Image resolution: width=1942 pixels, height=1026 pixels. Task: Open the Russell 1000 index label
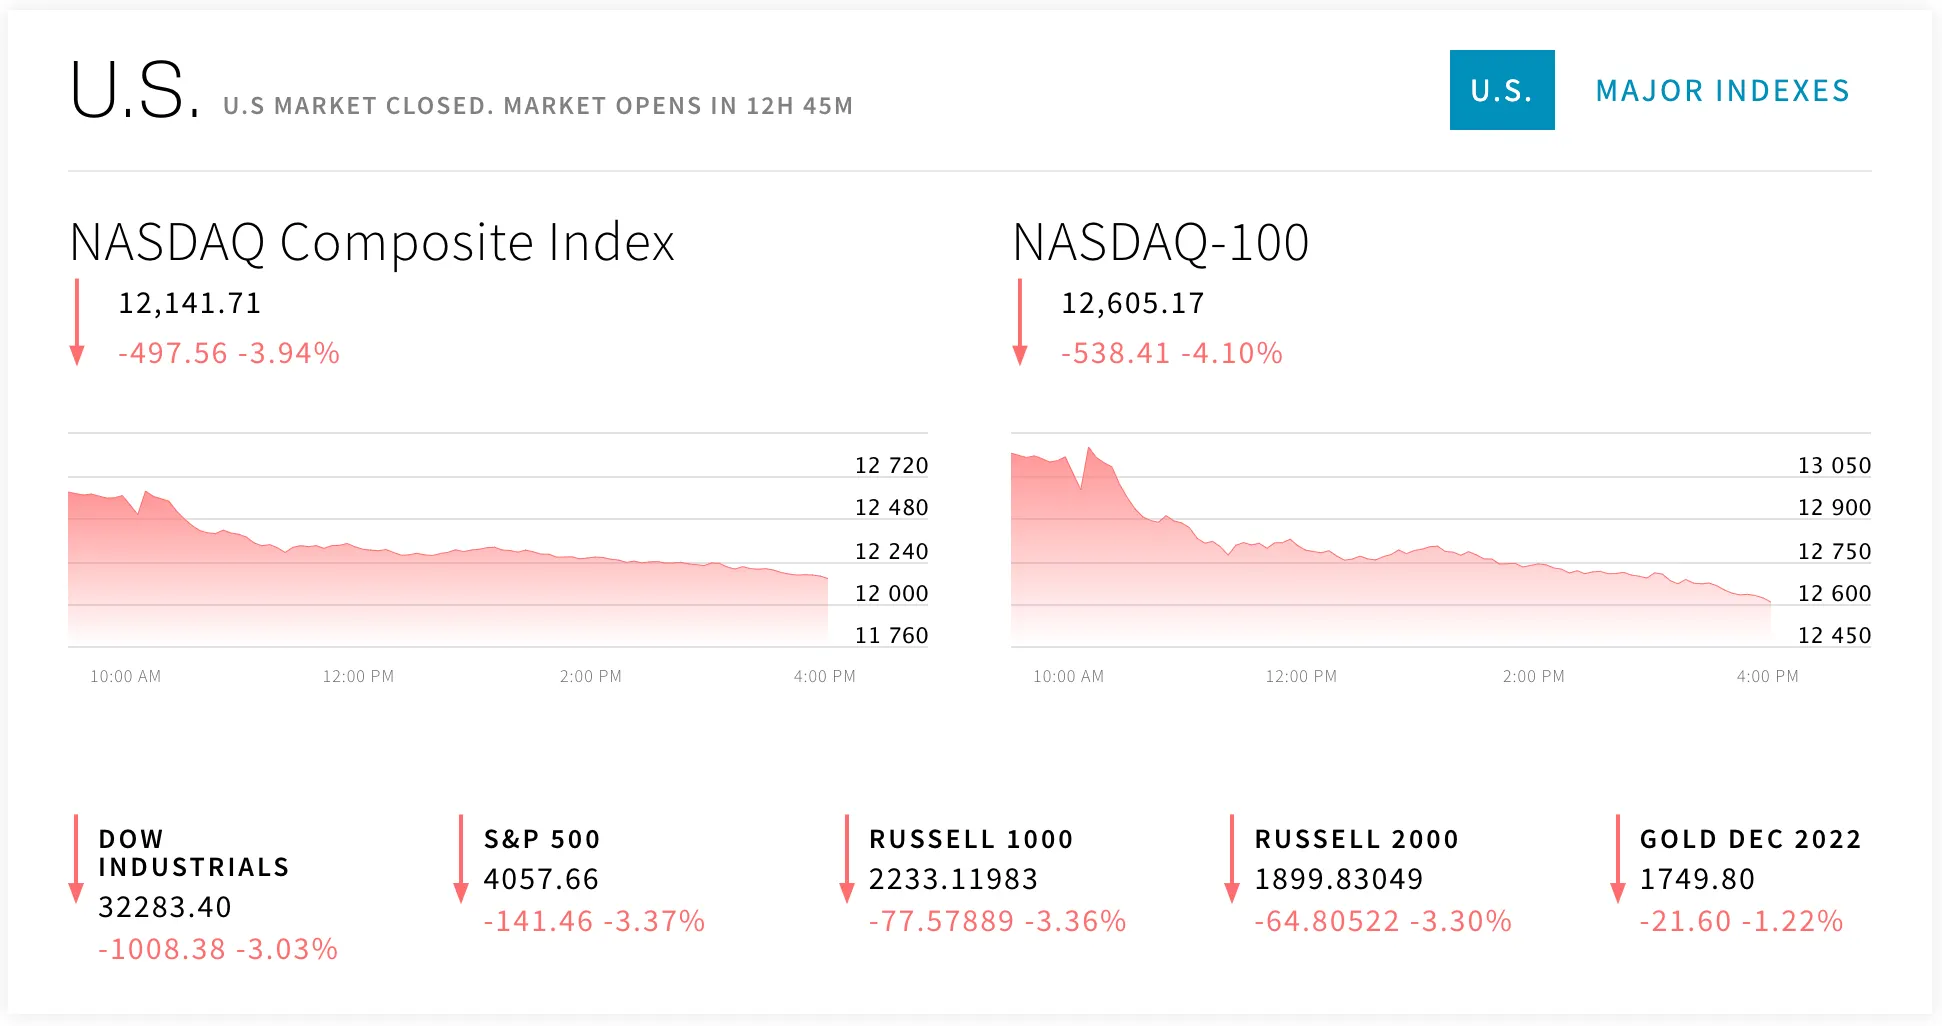tap(971, 839)
